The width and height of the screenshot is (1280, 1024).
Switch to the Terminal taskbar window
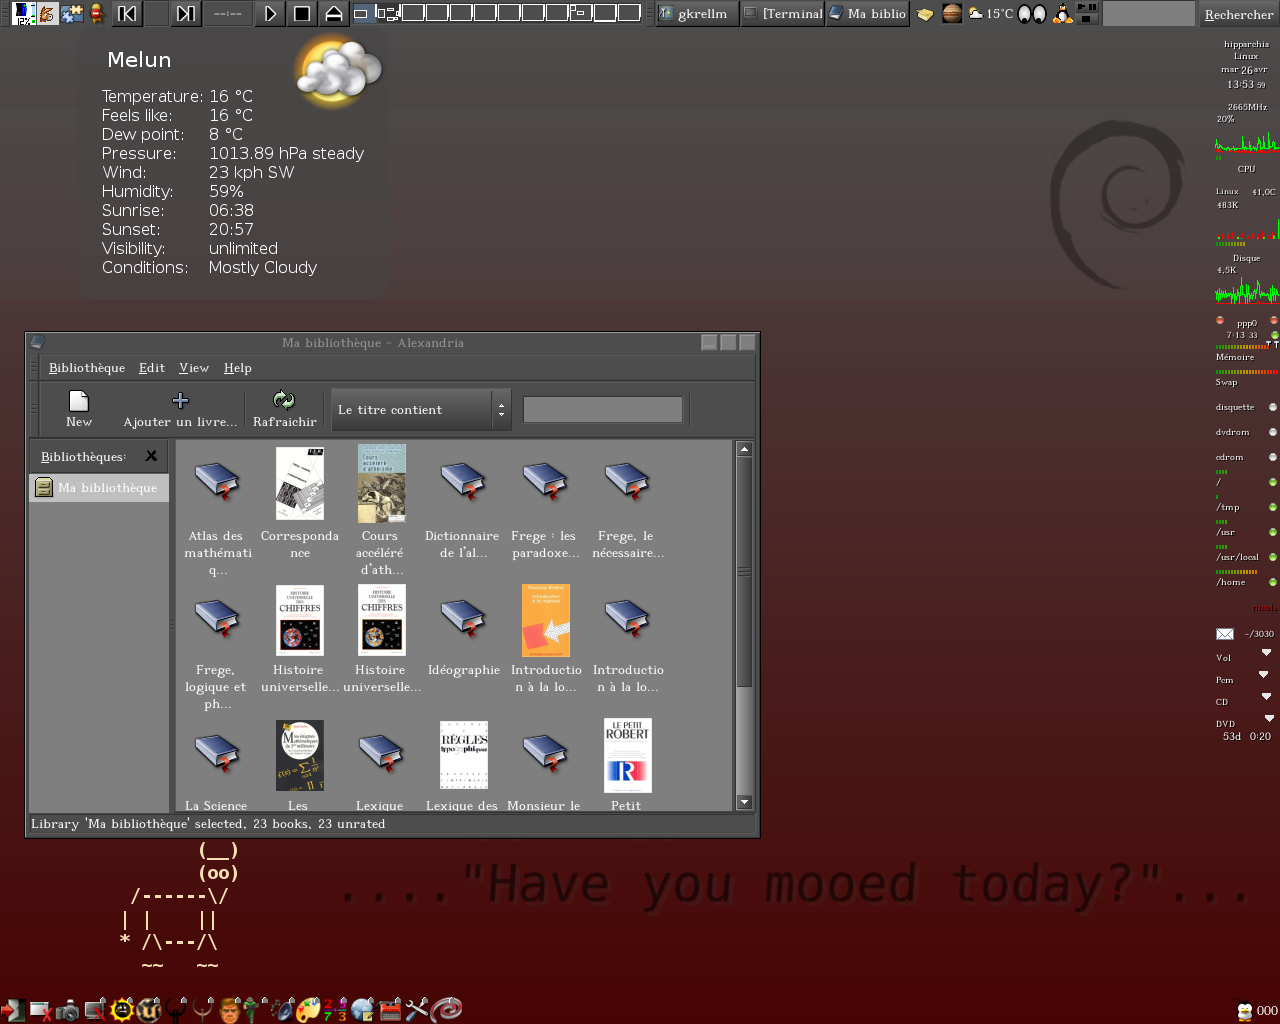coord(782,14)
